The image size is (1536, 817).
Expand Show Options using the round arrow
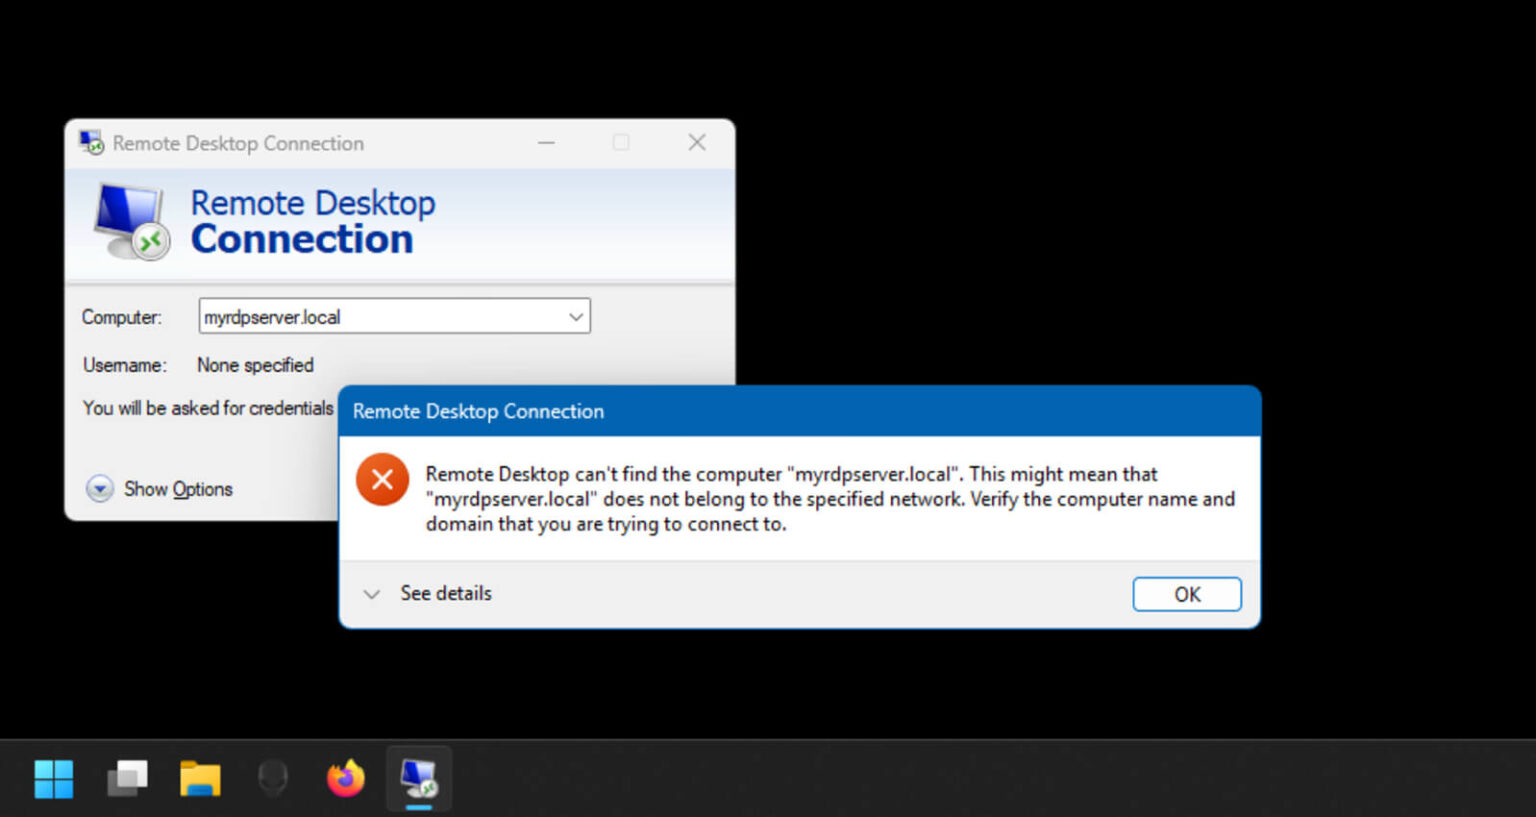pyautogui.click(x=100, y=489)
